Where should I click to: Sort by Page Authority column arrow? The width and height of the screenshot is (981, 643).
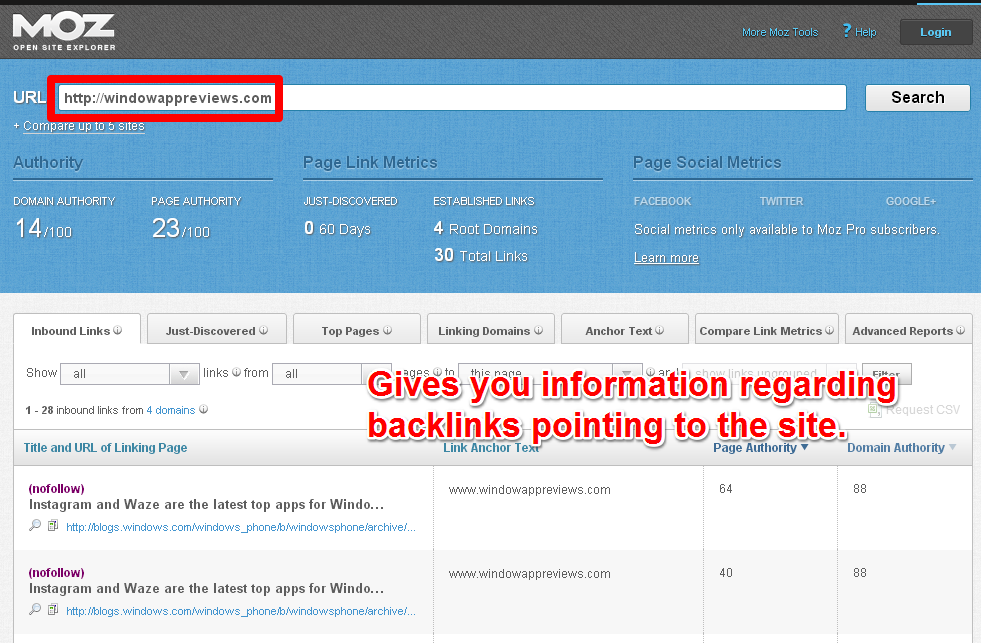[x=804, y=448]
